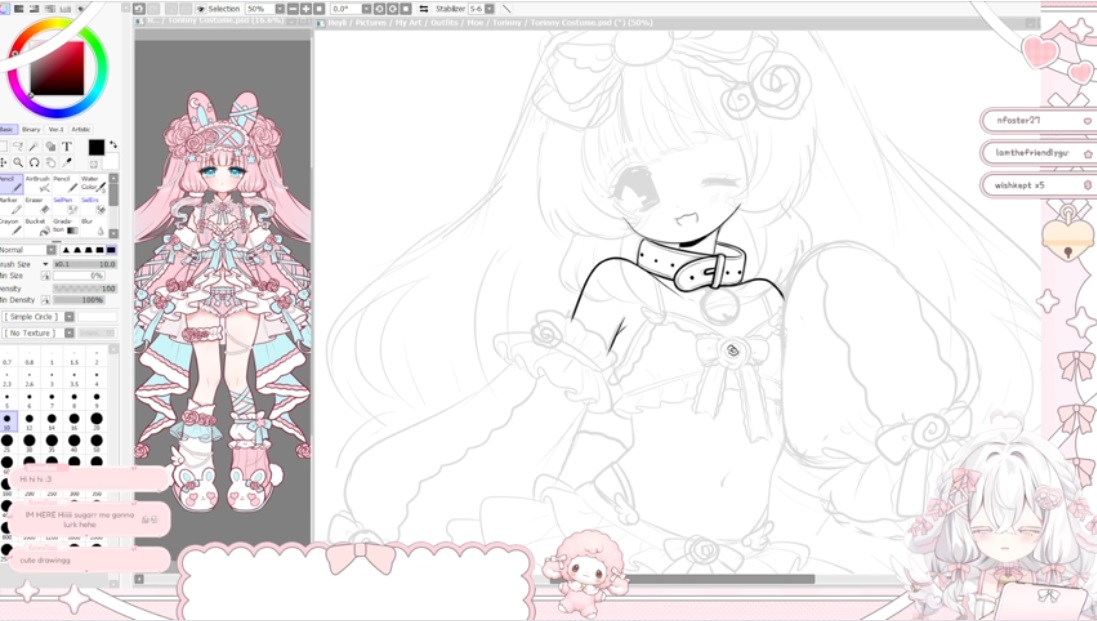Switch to the Binary tool tab
The height and width of the screenshot is (621, 1097).
pyautogui.click(x=31, y=129)
